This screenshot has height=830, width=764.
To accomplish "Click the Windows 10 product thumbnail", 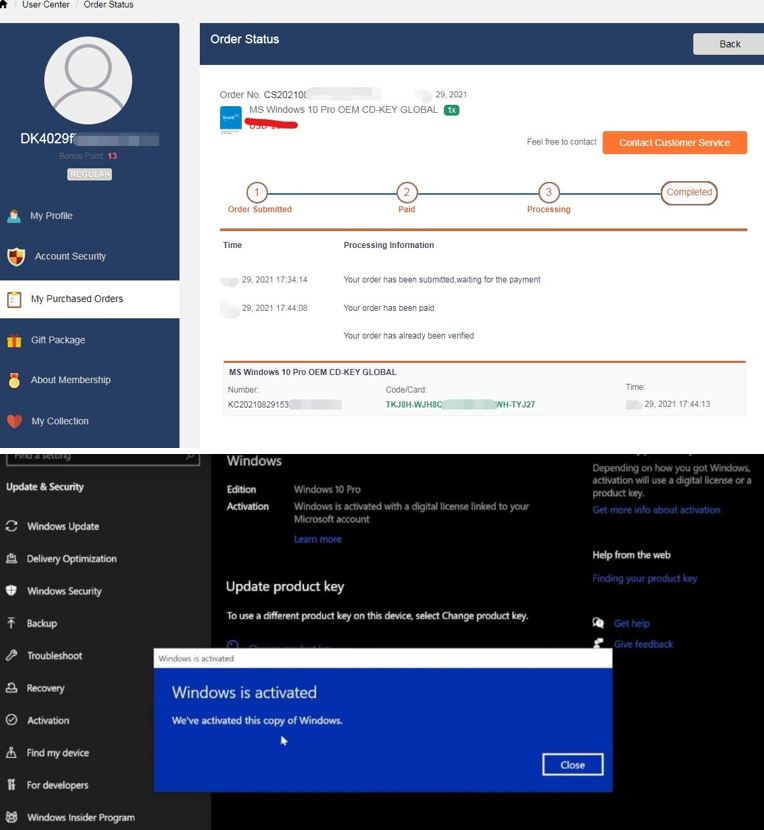I will (x=230, y=119).
